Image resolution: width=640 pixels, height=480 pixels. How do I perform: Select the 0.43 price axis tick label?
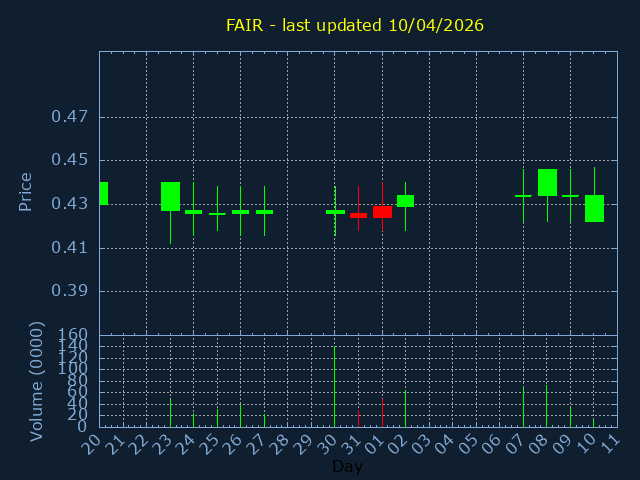click(x=69, y=204)
